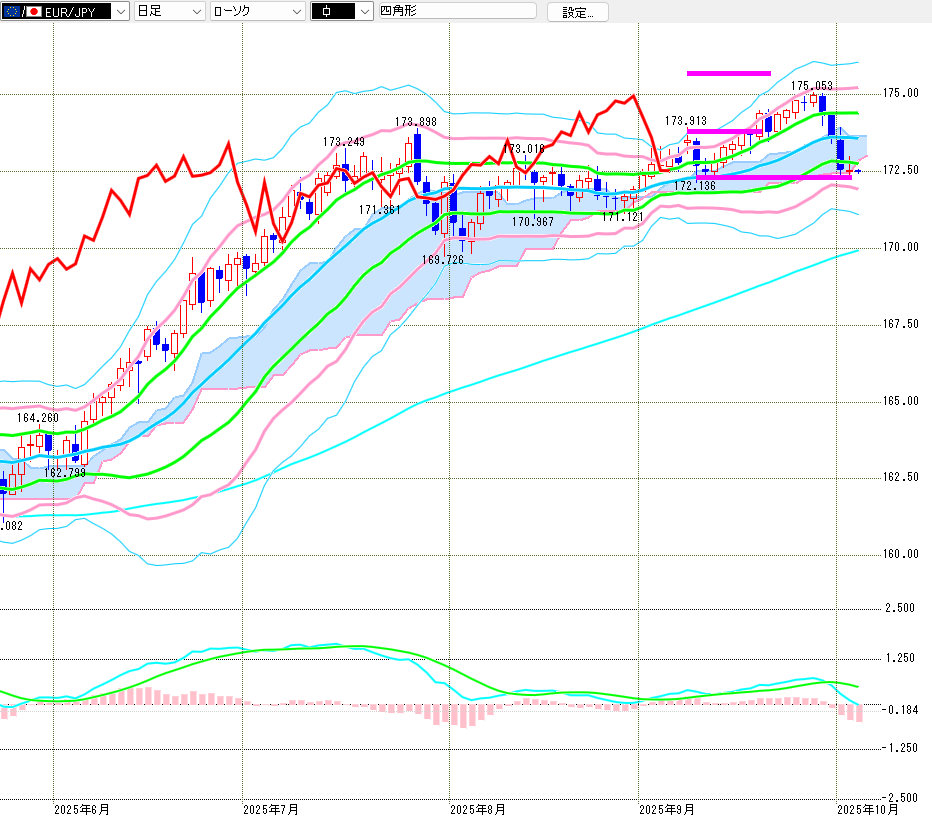This screenshot has height=817, width=932.
Task: Click the 2025年6月 date axis label
Action: tap(82, 807)
